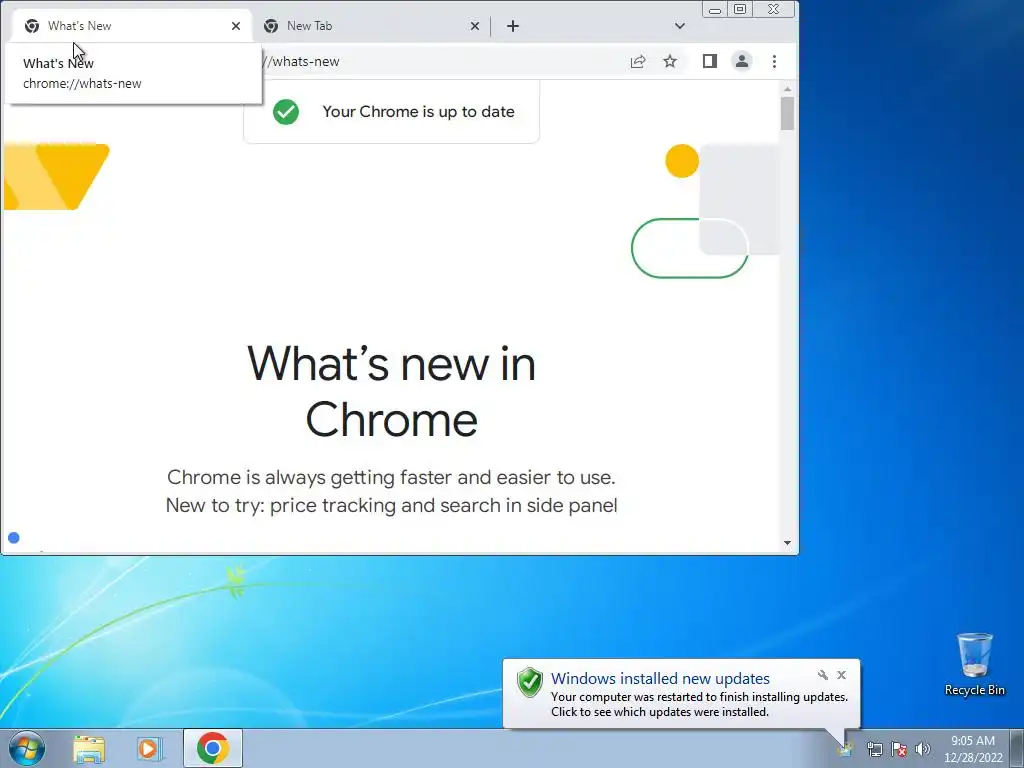Click the New Tab tab favicon
Image resolution: width=1024 pixels, height=768 pixels.
pos(271,26)
